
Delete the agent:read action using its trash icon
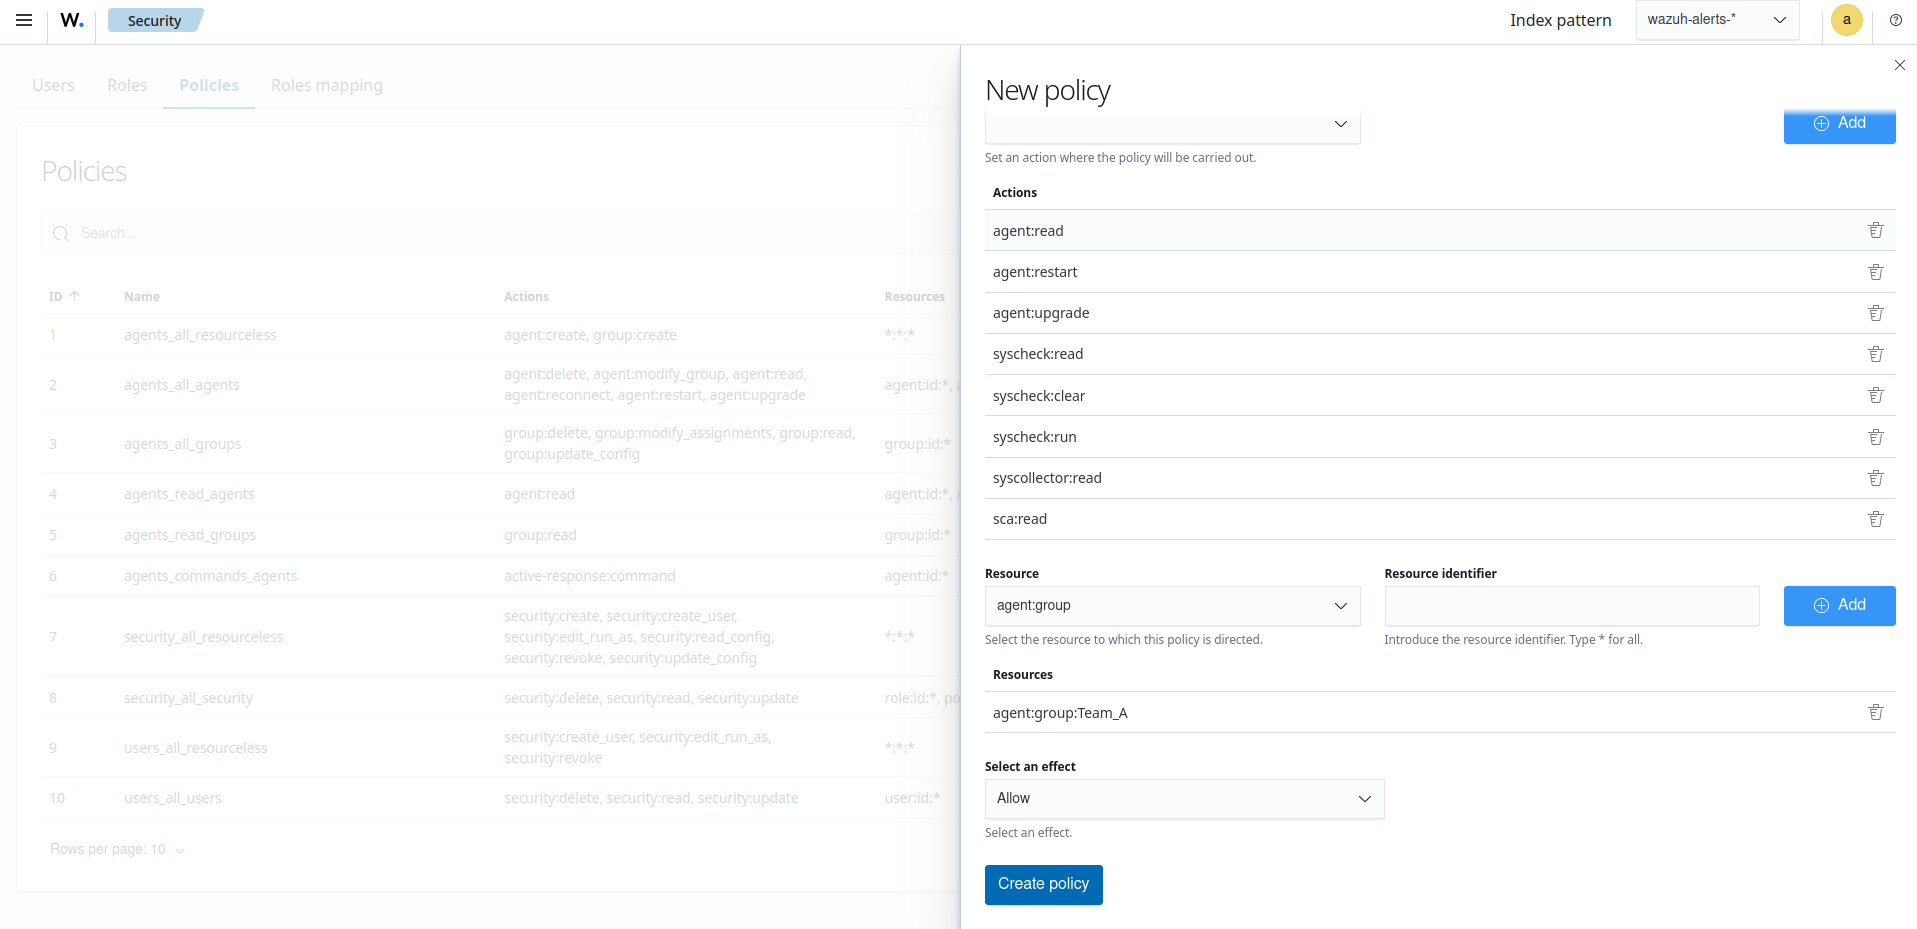(x=1875, y=230)
